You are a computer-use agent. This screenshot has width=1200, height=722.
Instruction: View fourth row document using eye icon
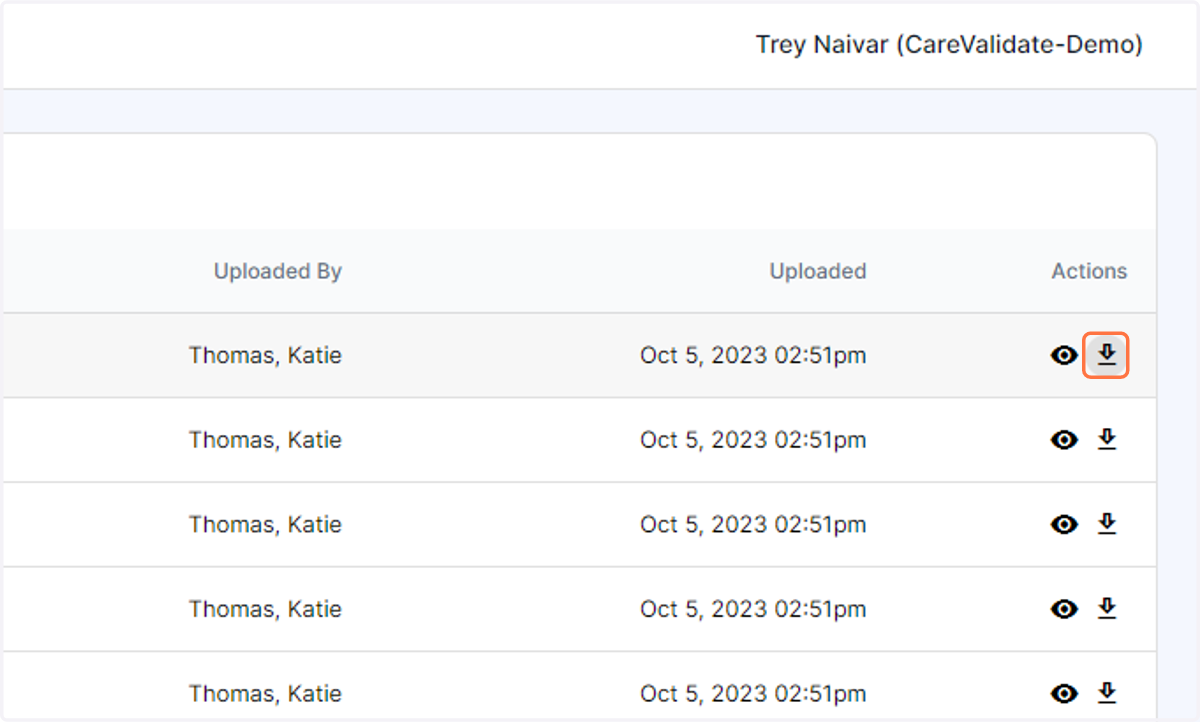pos(1064,609)
